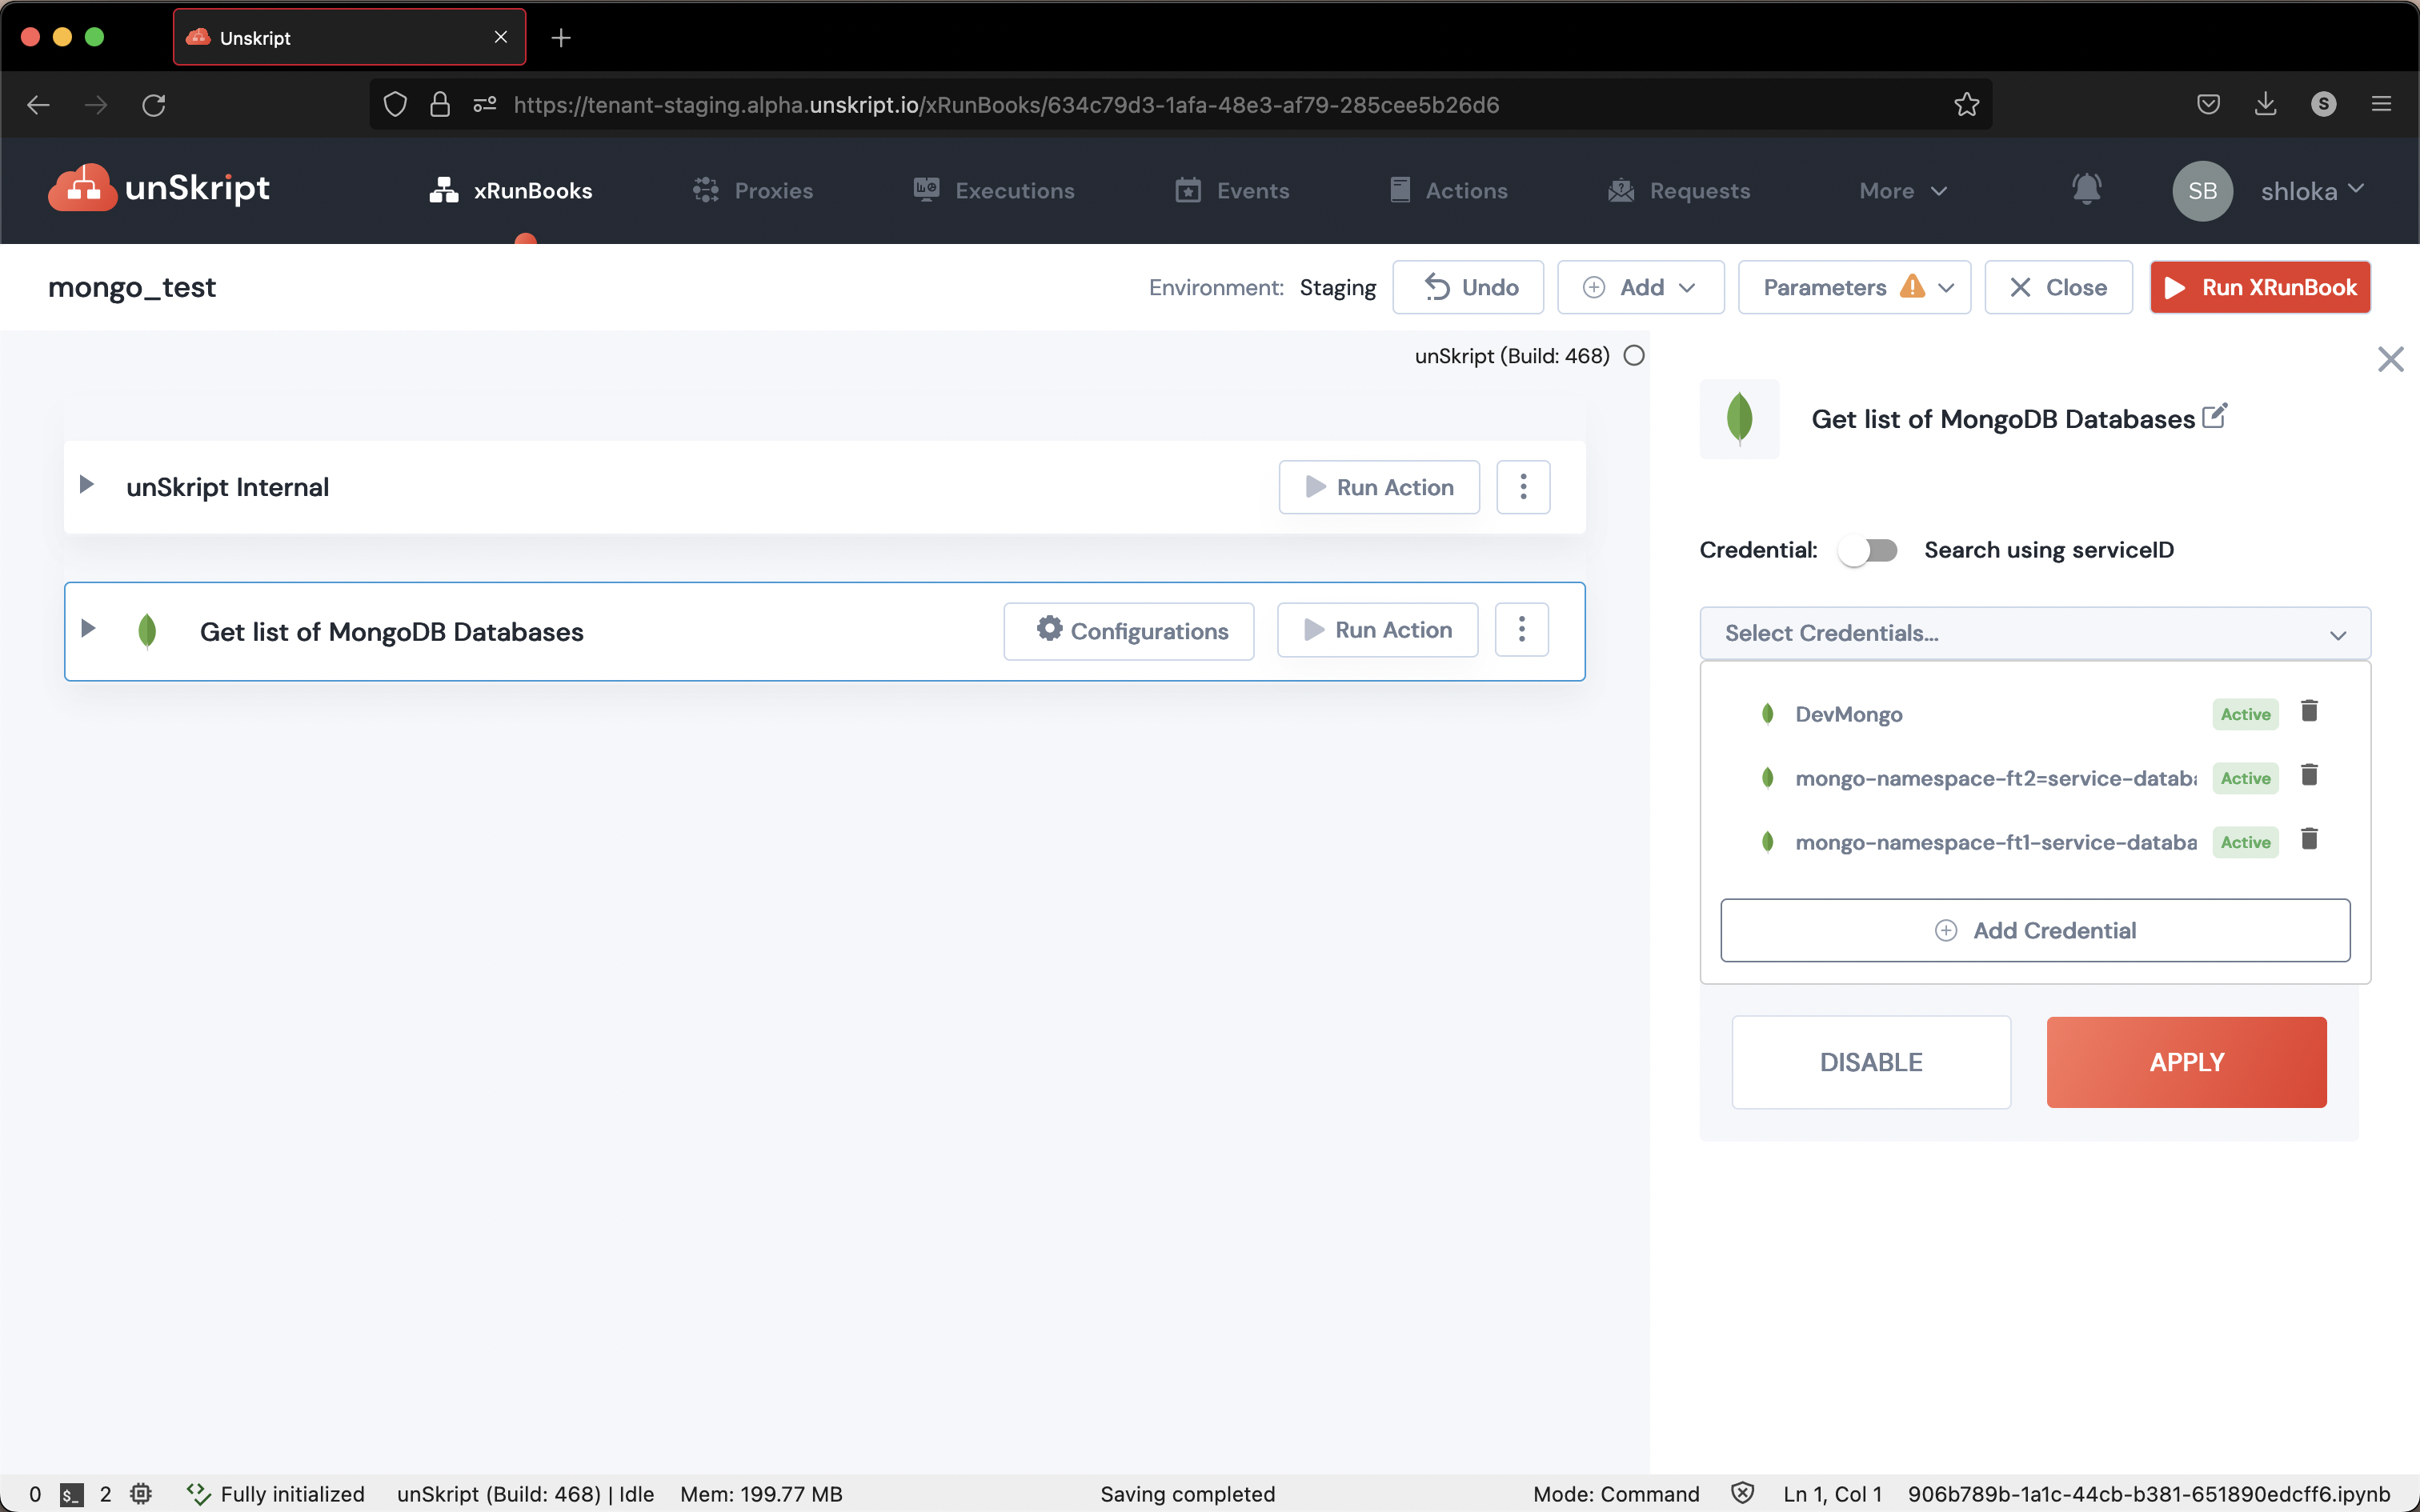
Task: Click the site permissions icon in address bar
Action: click(x=485, y=104)
